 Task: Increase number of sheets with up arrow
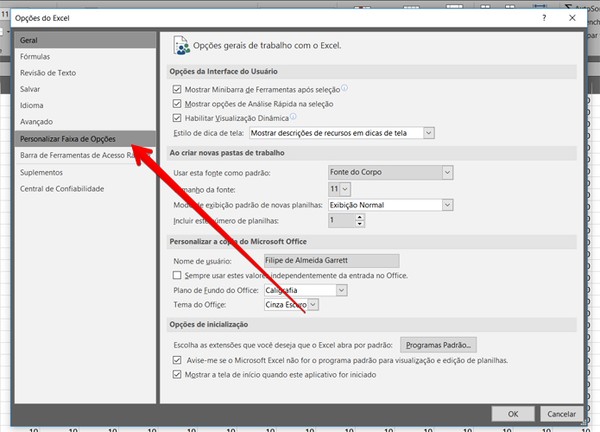(359, 217)
